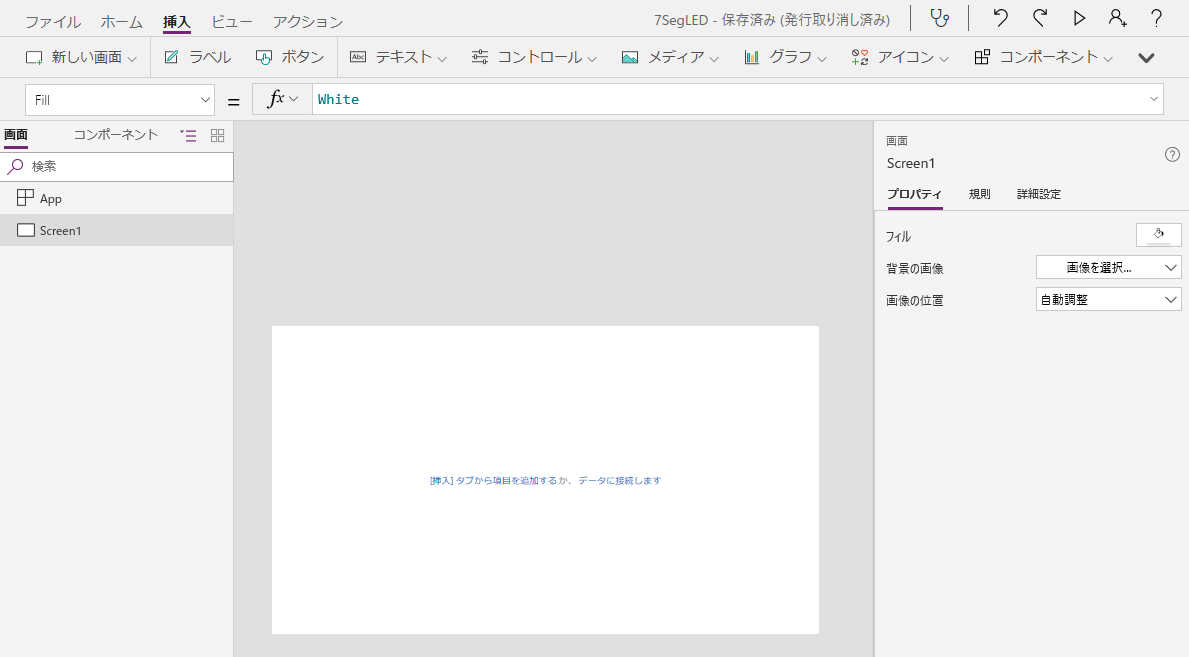Switch to the ビュー tab

point(231,22)
